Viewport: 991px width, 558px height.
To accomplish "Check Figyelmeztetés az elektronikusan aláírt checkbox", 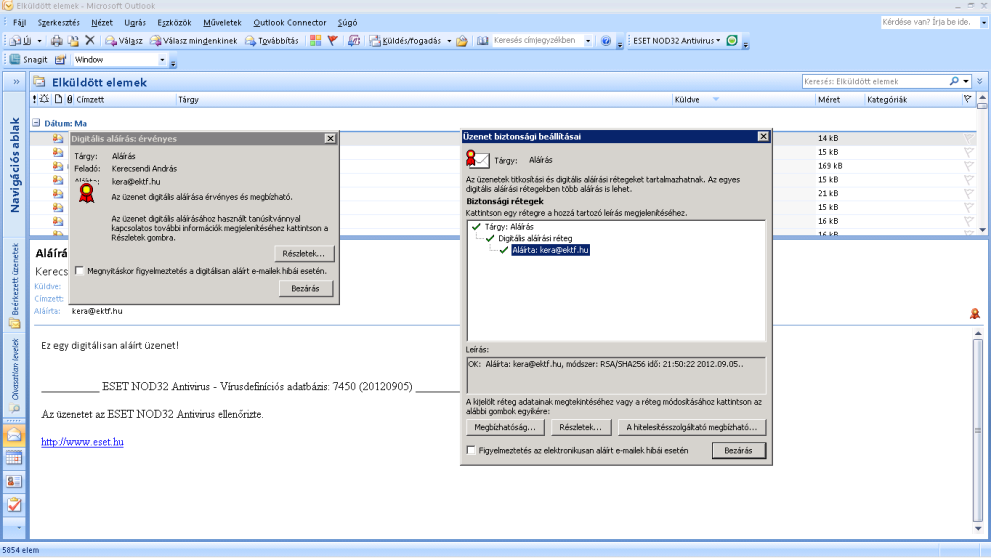I will (x=471, y=450).
